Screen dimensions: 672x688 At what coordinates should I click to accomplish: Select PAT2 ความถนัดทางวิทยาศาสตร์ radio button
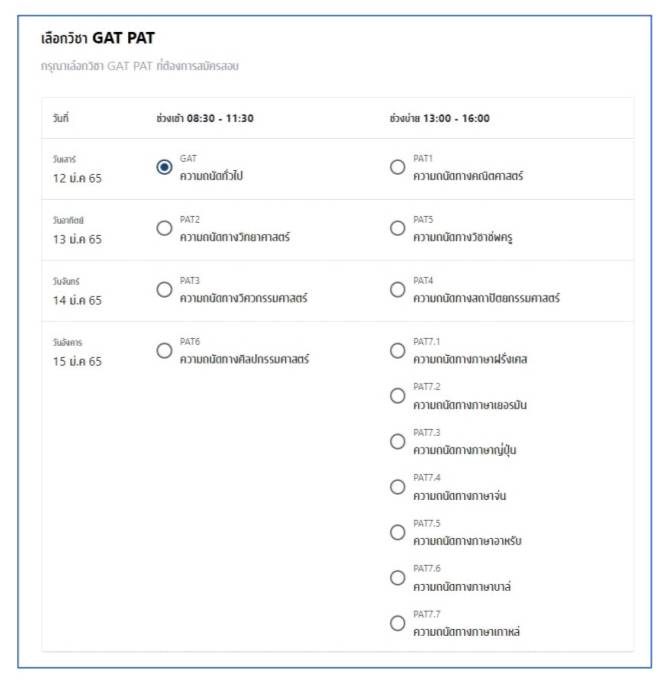[165, 228]
